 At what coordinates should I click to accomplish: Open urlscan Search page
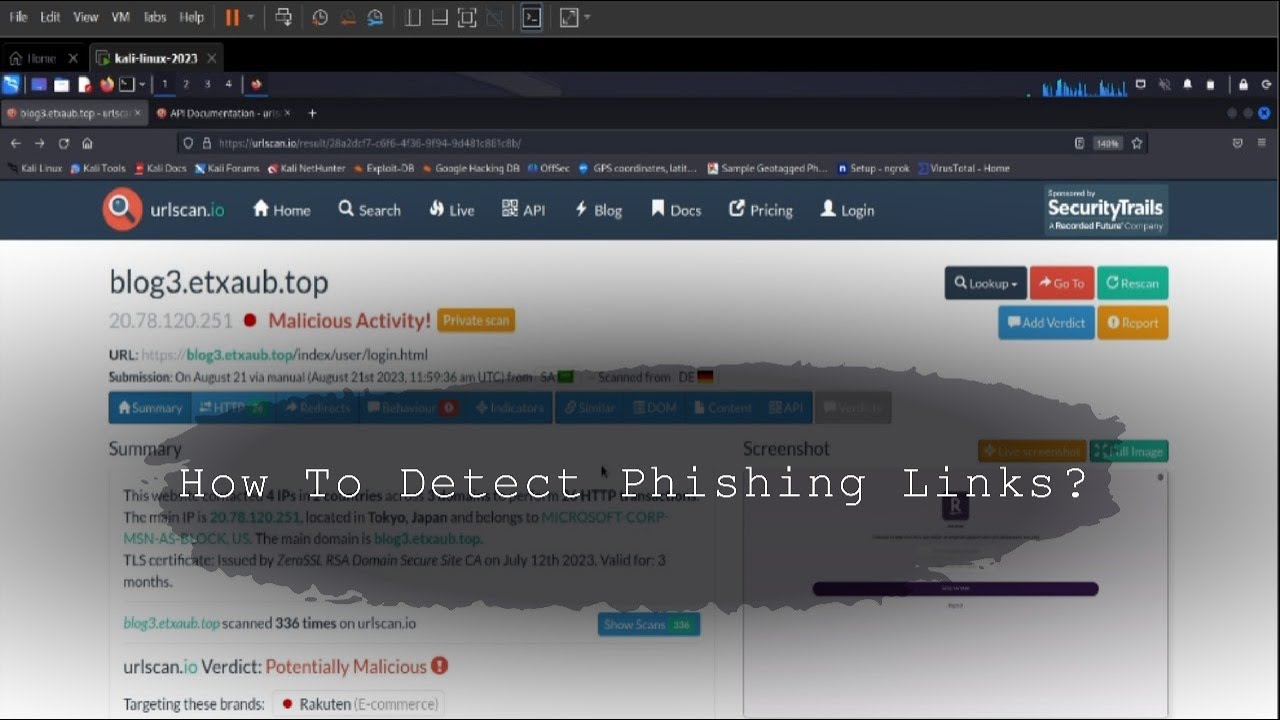(x=369, y=209)
